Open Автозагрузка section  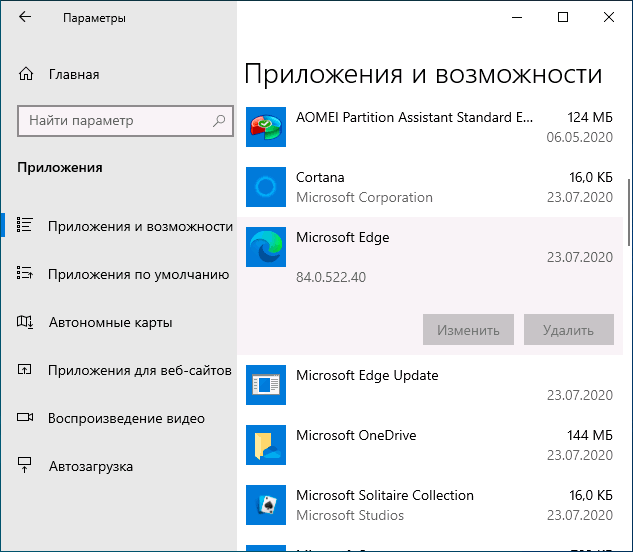click(x=91, y=466)
